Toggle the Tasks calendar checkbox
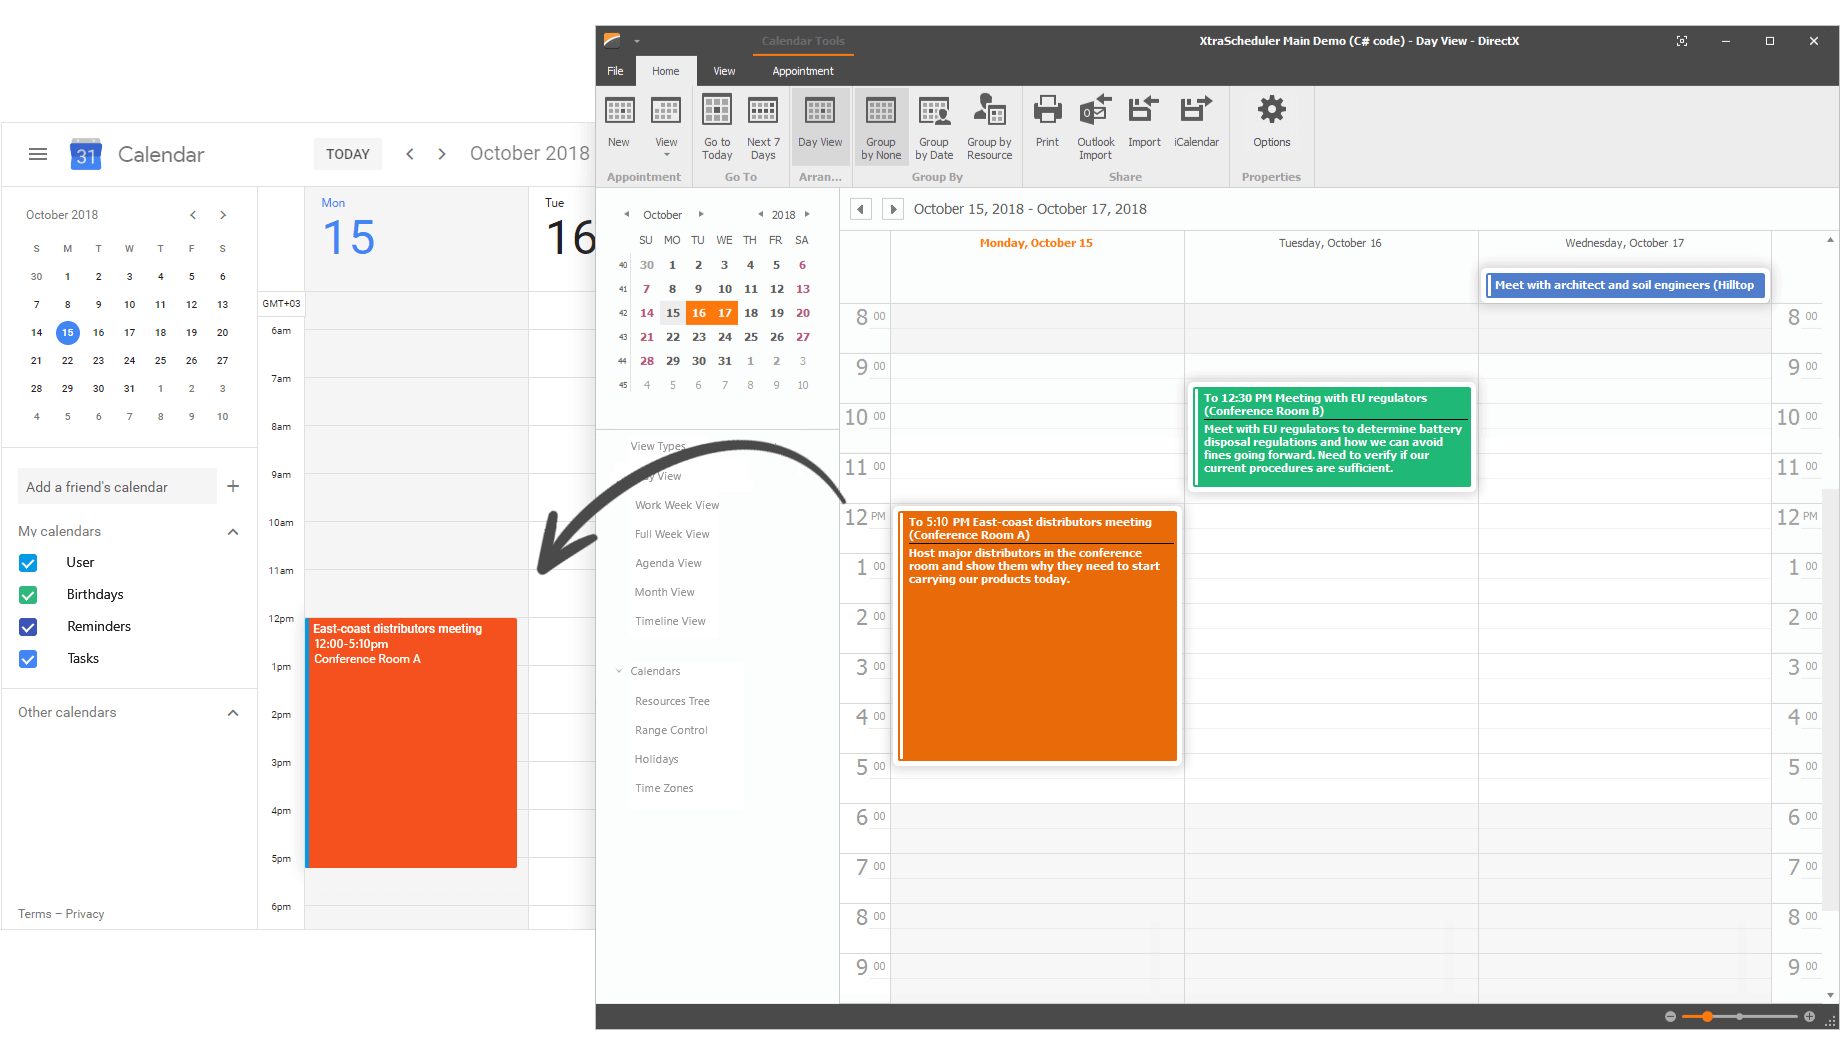 click(x=28, y=659)
